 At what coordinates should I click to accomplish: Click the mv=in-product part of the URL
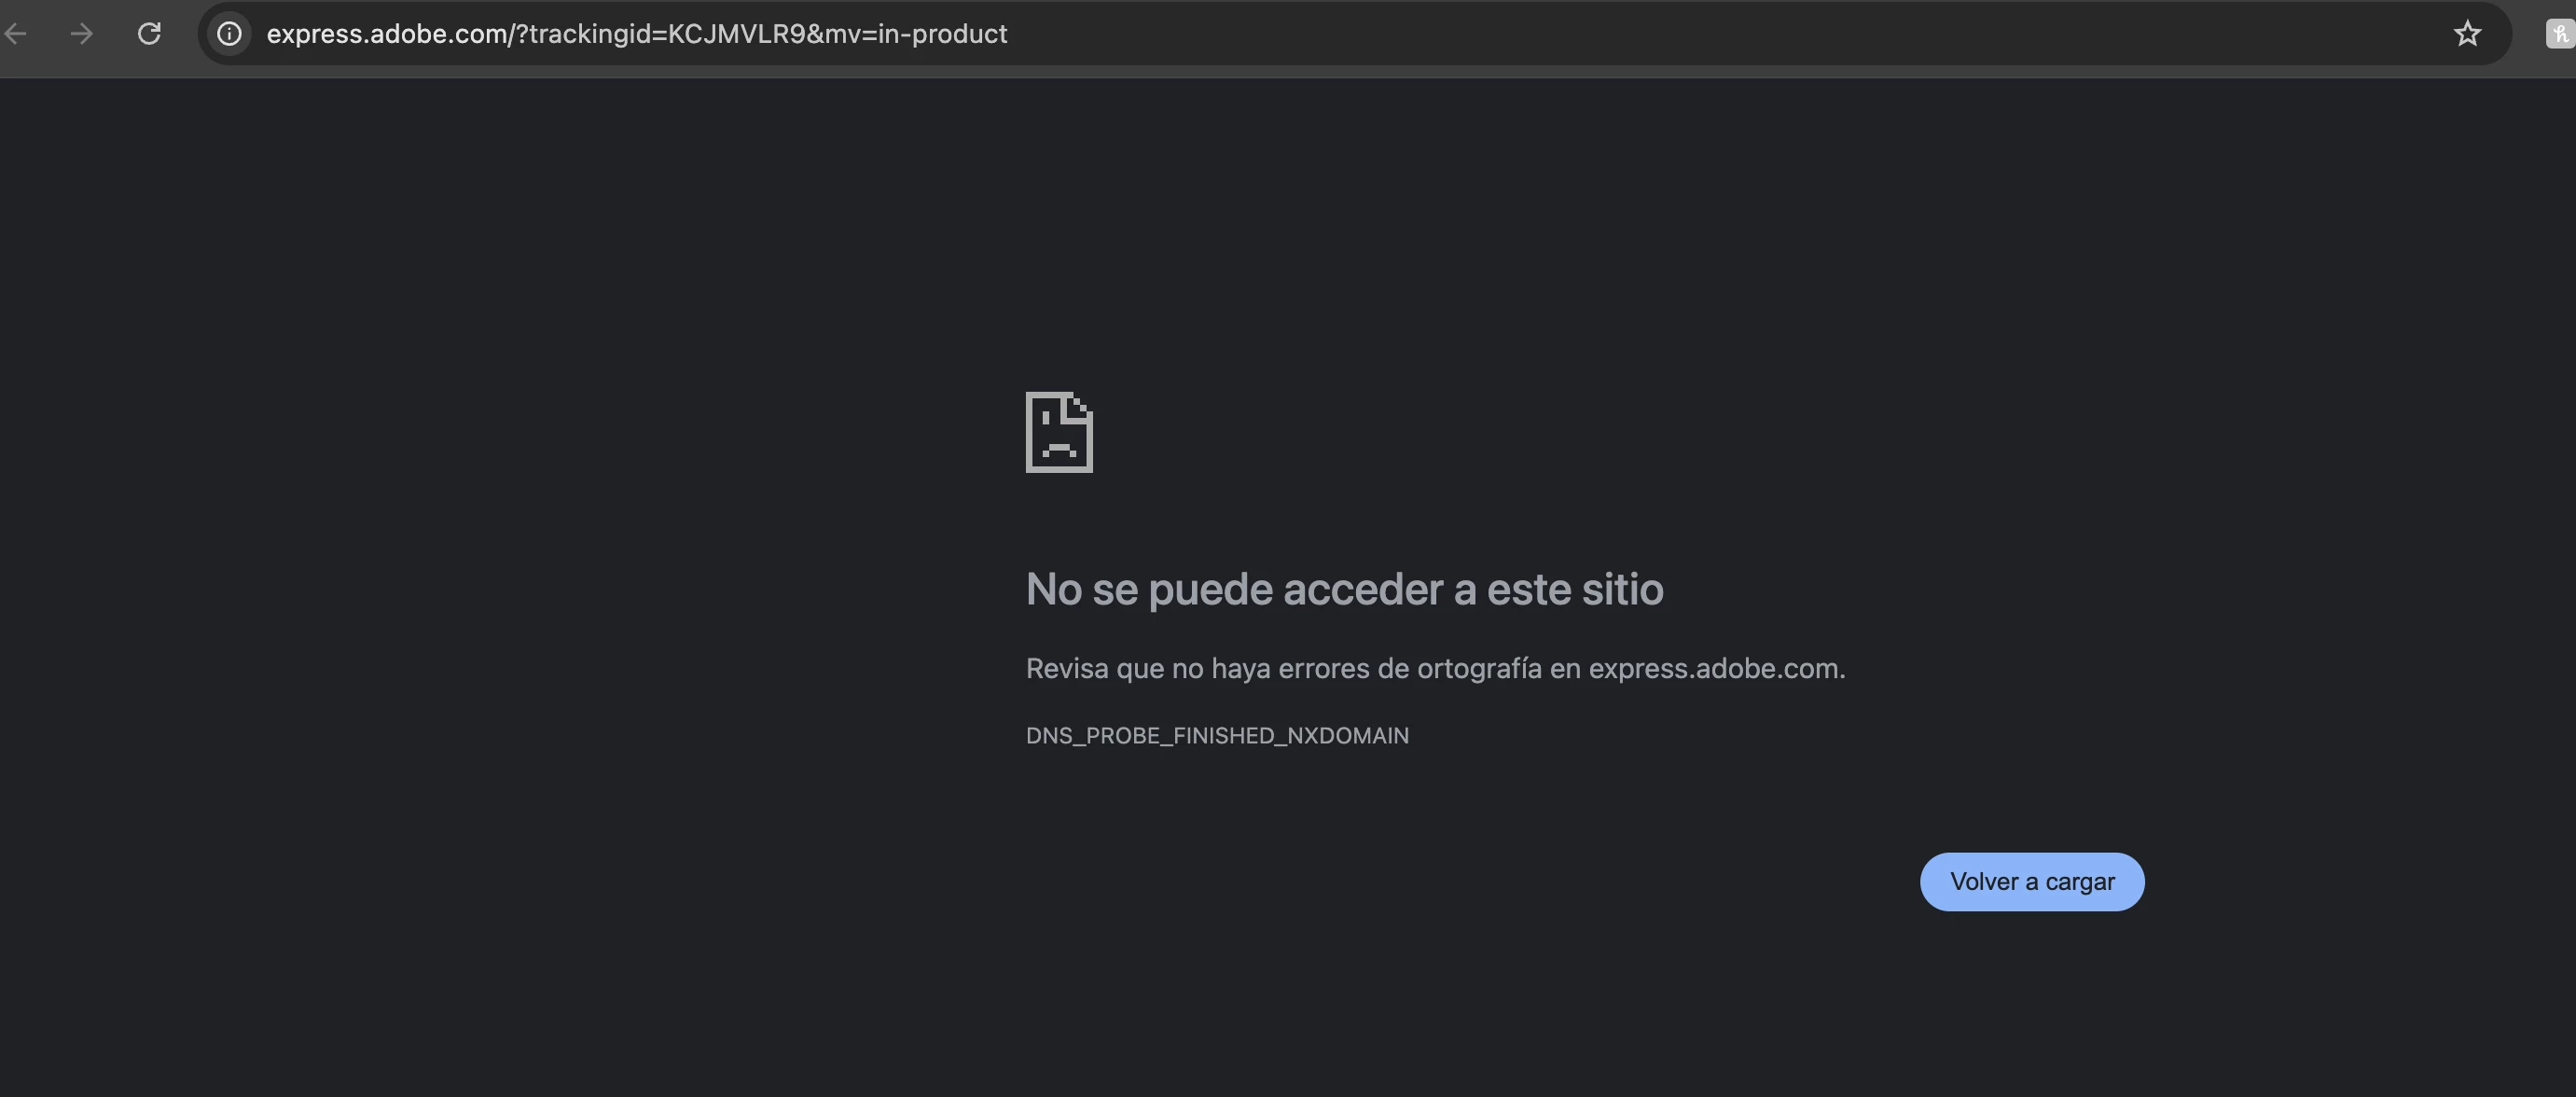[x=916, y=34]
